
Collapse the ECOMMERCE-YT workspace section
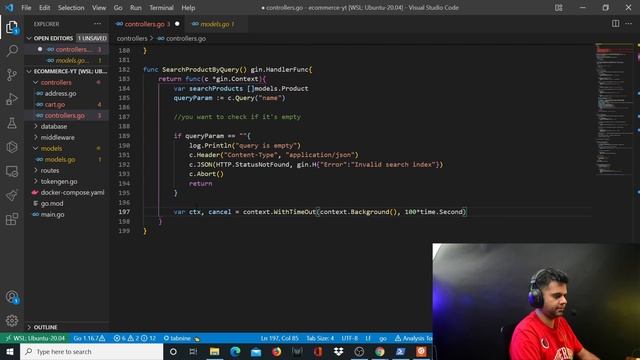tap(67, 71)
